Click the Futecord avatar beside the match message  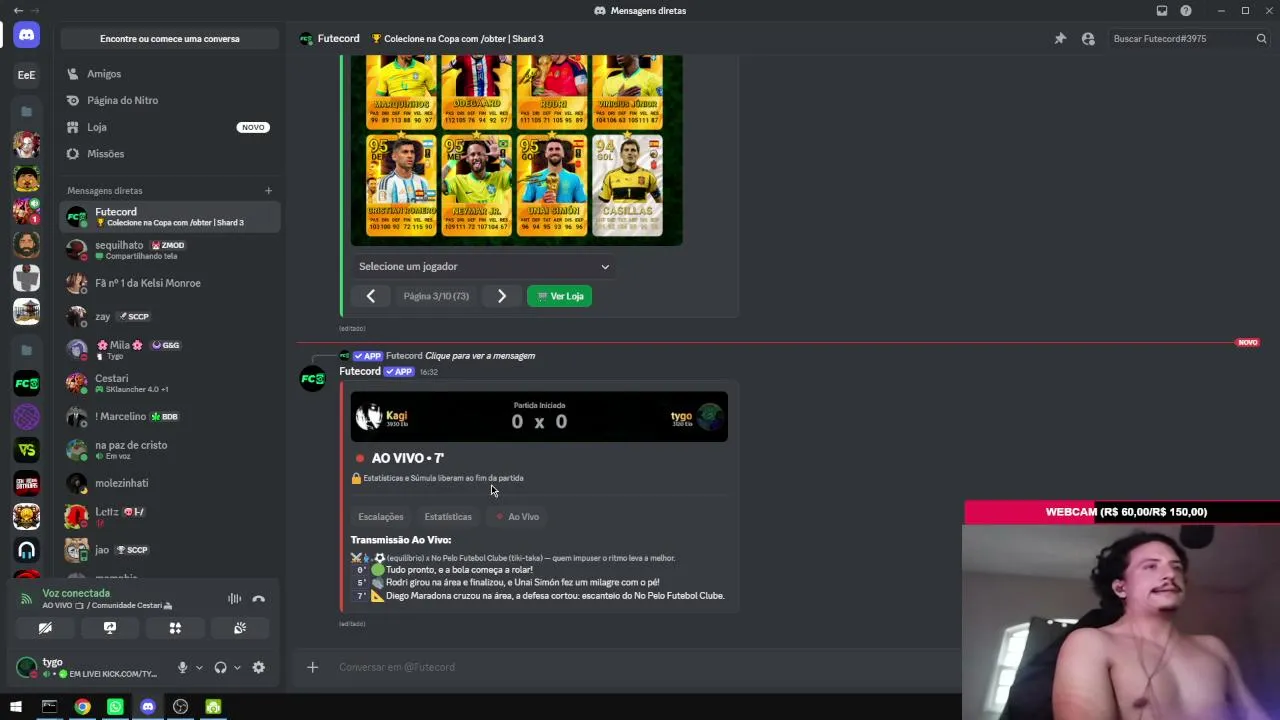pos(313,379)
